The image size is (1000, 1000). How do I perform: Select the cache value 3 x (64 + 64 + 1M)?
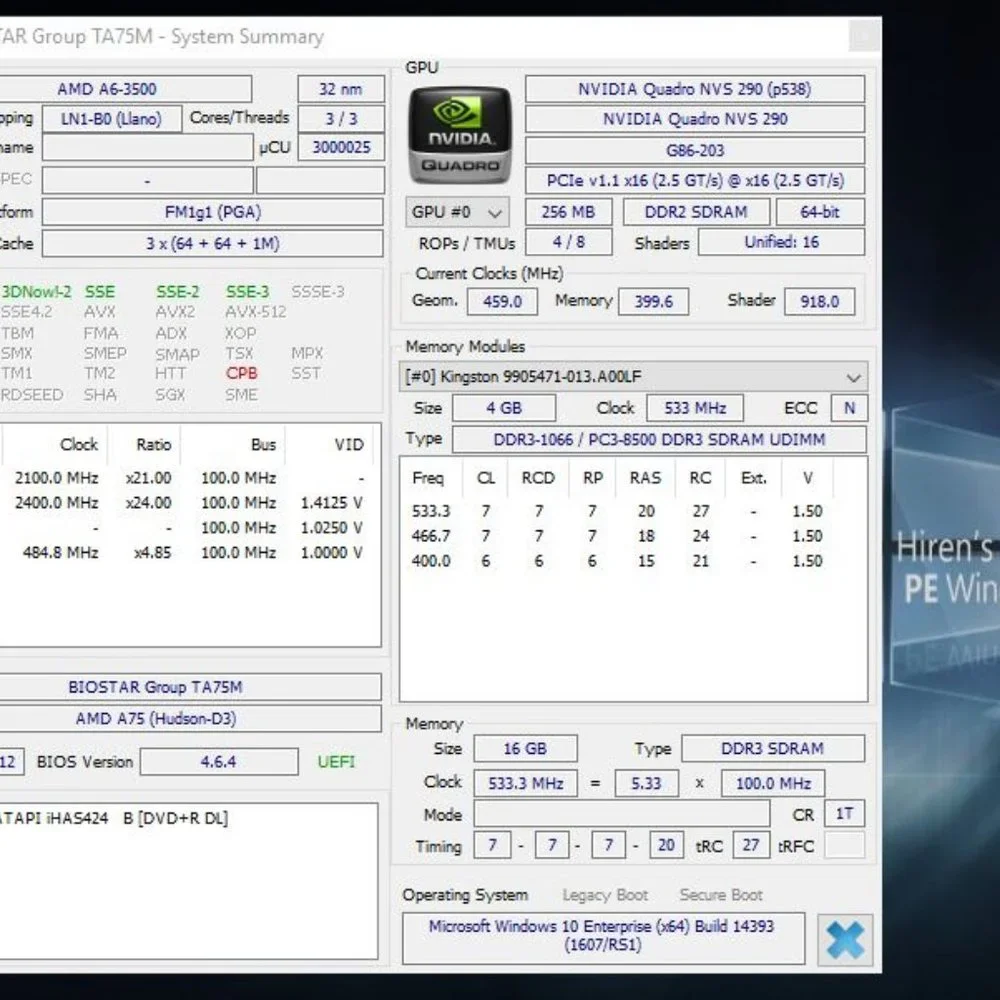[x=212, y=244]
